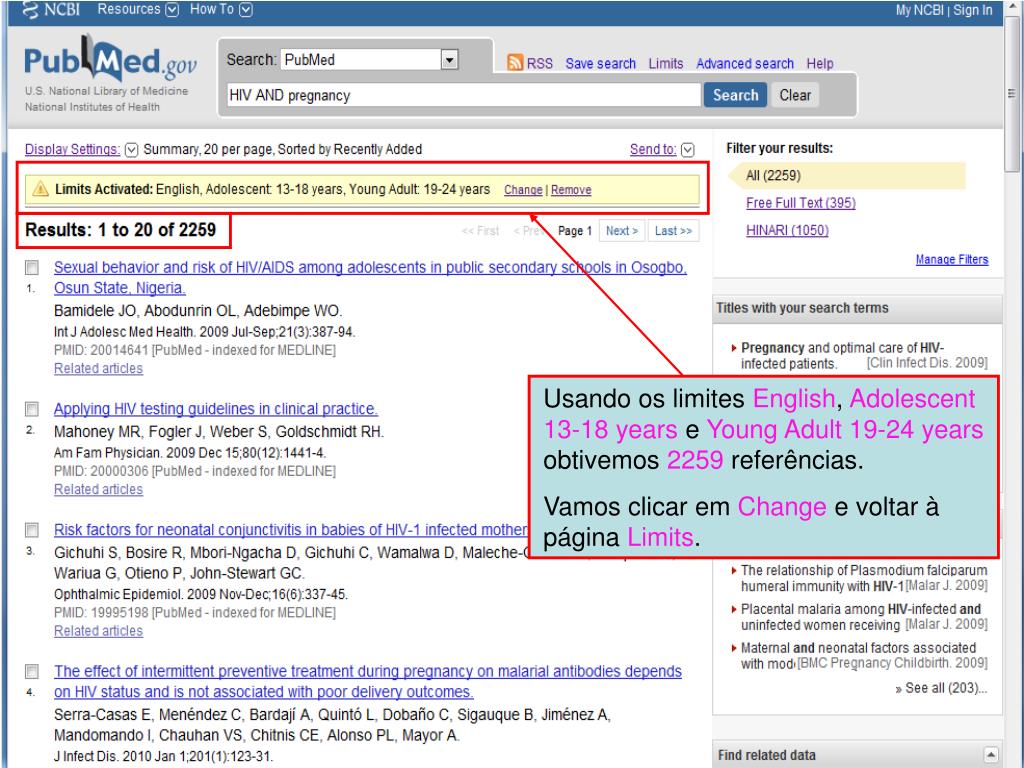Viewport: 1024px width, 768px height.
Task: Open Maternal and neonatal factors title
Action: coord(859,655)
